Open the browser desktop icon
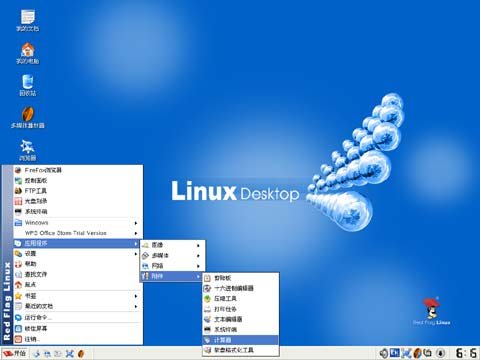The width and height of the screenshot is (480, 360). (28, 150)
